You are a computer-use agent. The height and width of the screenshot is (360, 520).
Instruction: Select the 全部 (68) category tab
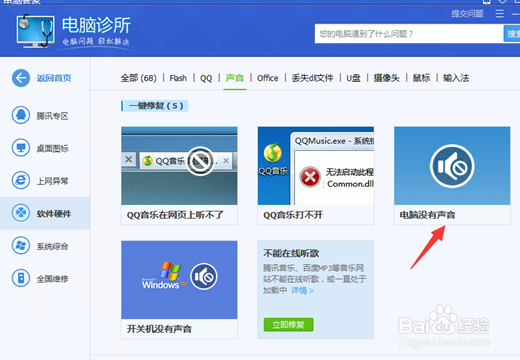click(138, 78)
